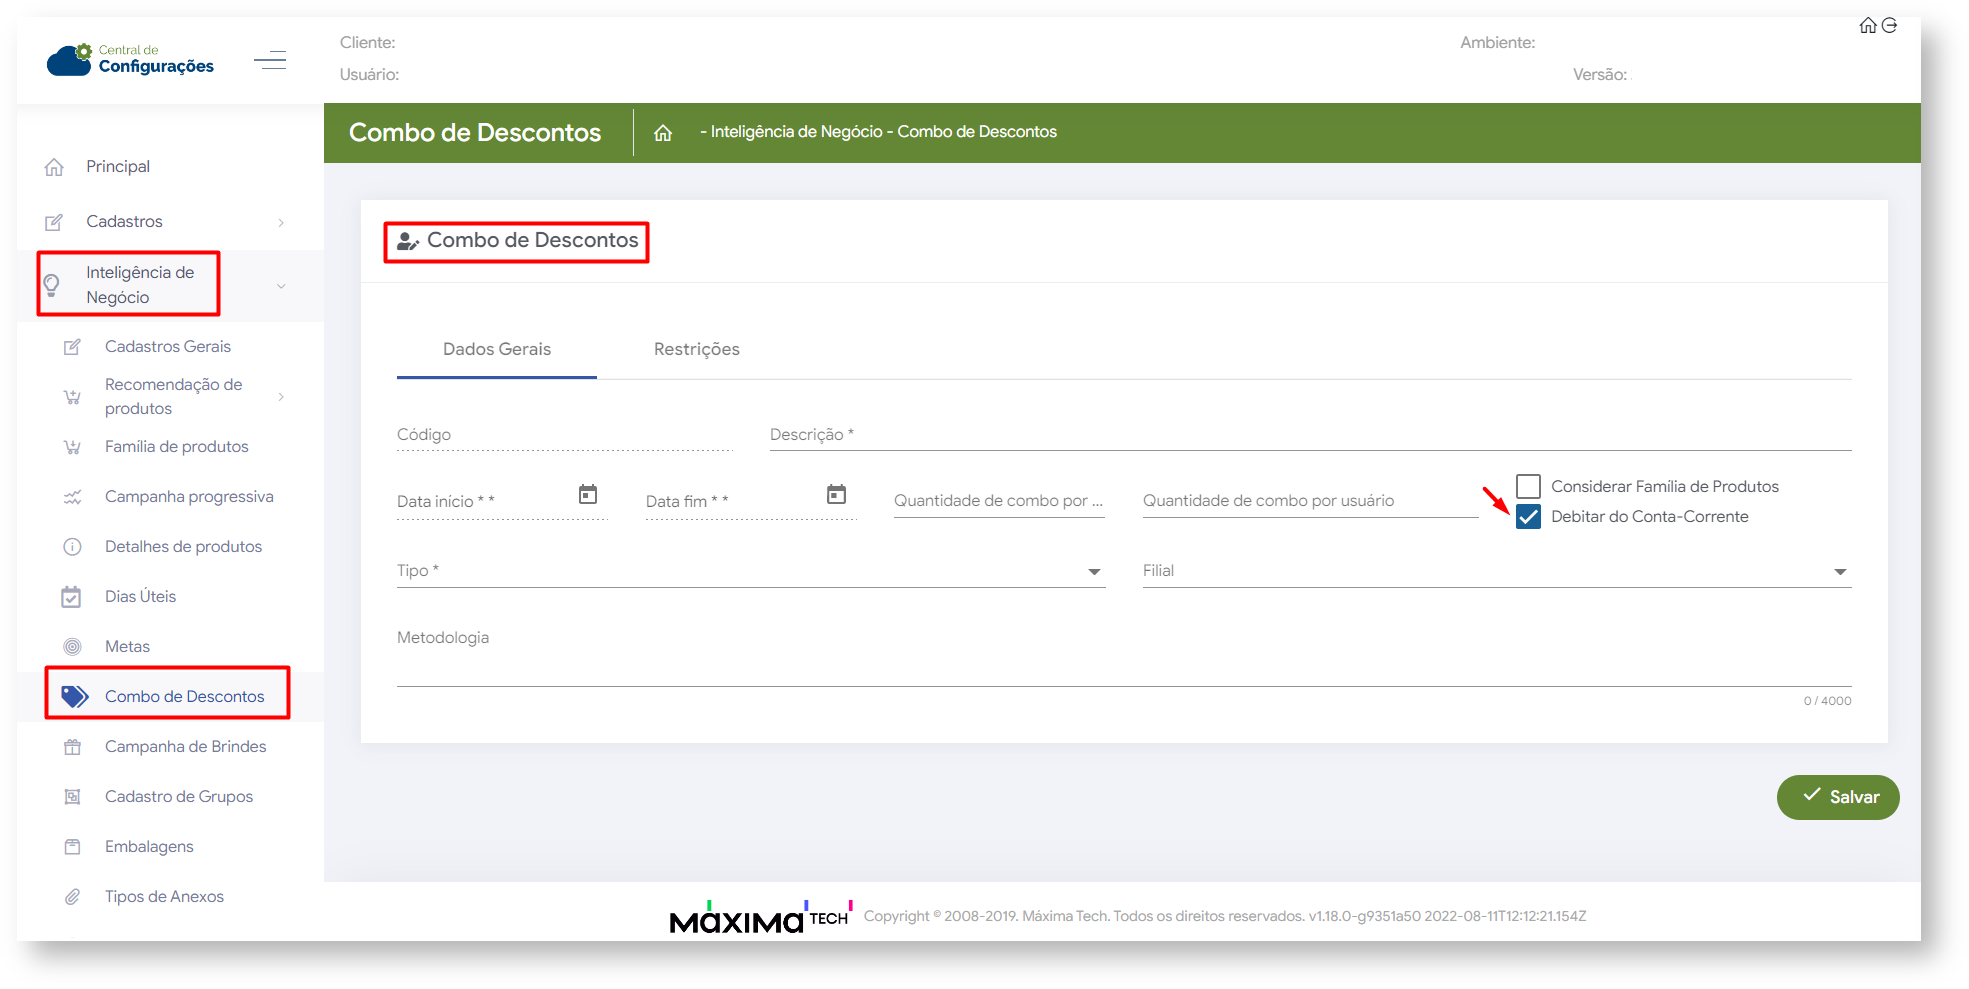Click the calendar-check icon beside Dias Úteis

click(x=71, y=597)
